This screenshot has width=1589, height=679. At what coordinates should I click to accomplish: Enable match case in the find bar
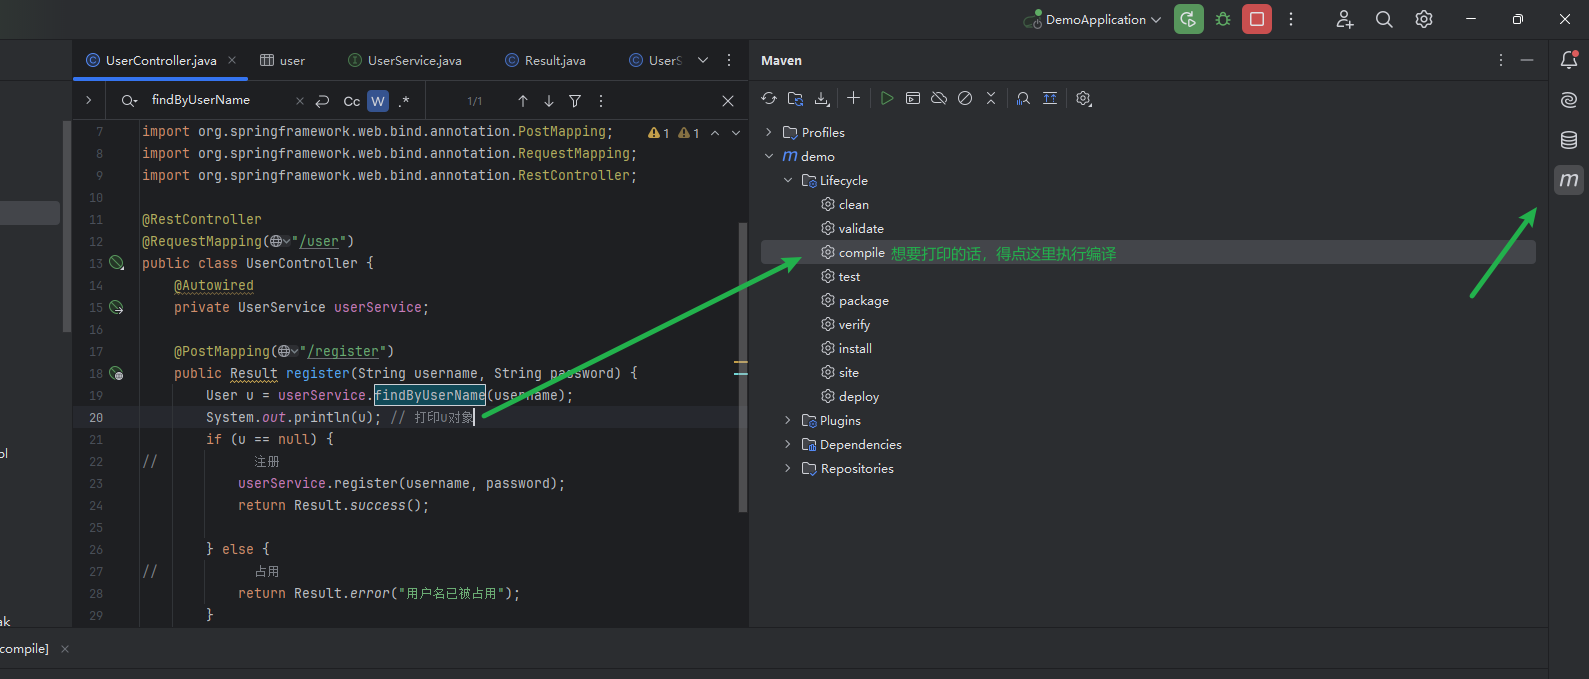click(x=351, y=101)
